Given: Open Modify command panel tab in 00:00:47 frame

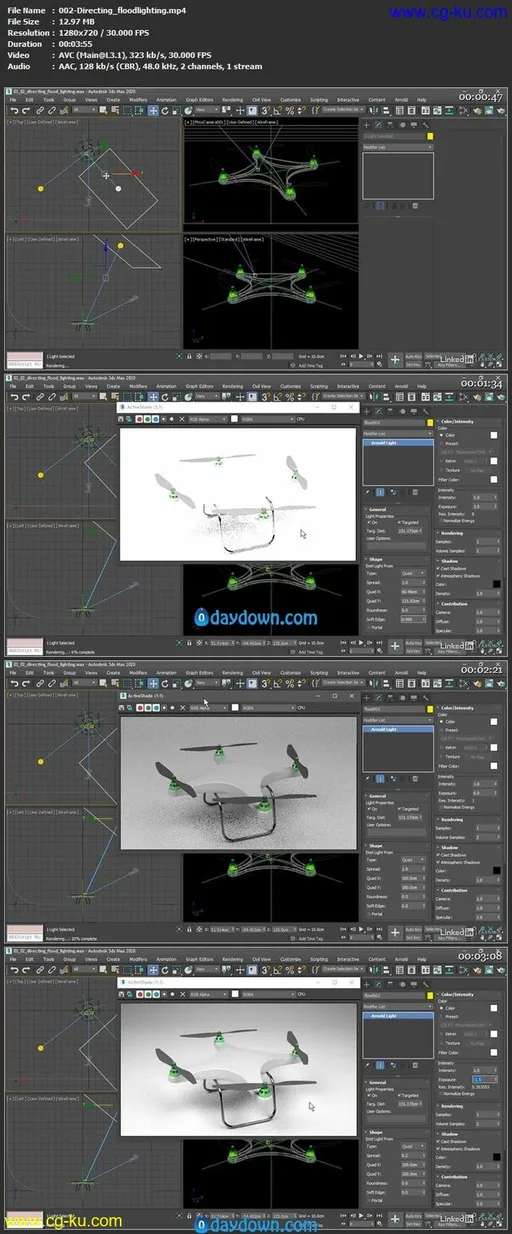Looking at the screenshot, I should pyautogui.click(x=378, y=125).
